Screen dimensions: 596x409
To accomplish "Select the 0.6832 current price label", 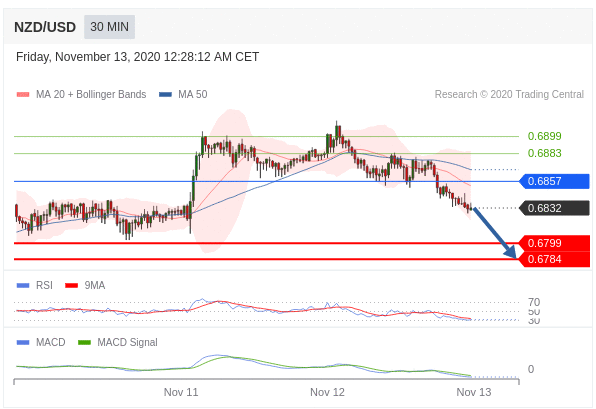I will [x=554, y=208].
